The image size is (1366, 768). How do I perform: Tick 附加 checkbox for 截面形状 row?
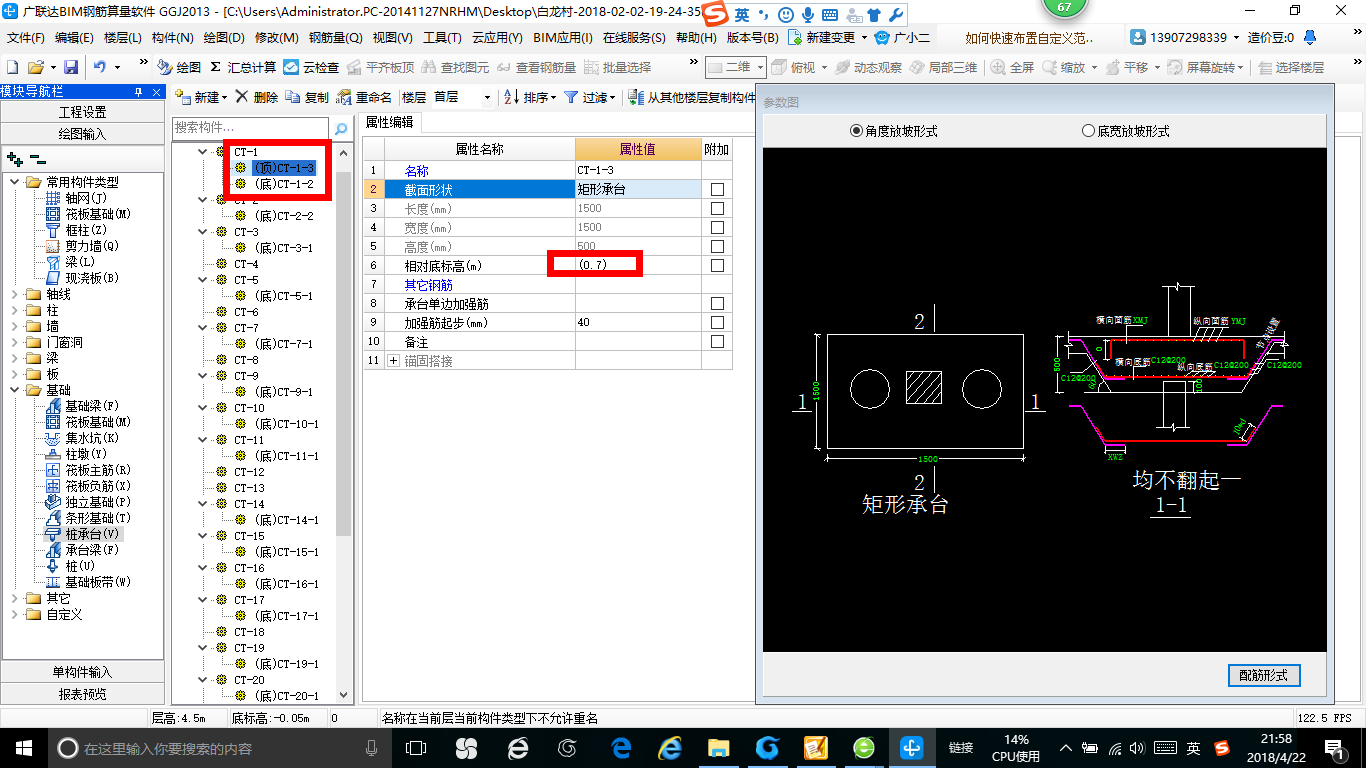coord(717,190)
